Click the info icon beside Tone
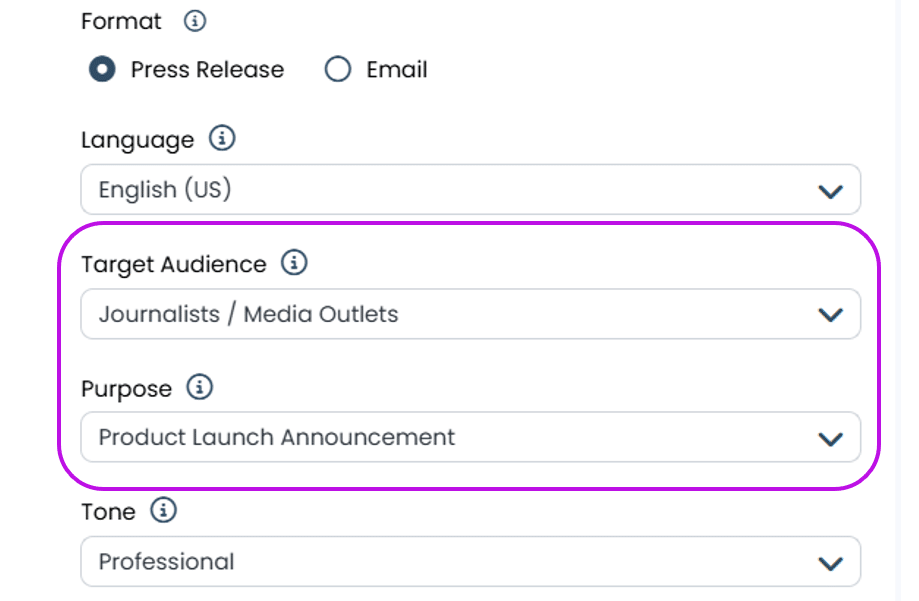 pos(163,511)
